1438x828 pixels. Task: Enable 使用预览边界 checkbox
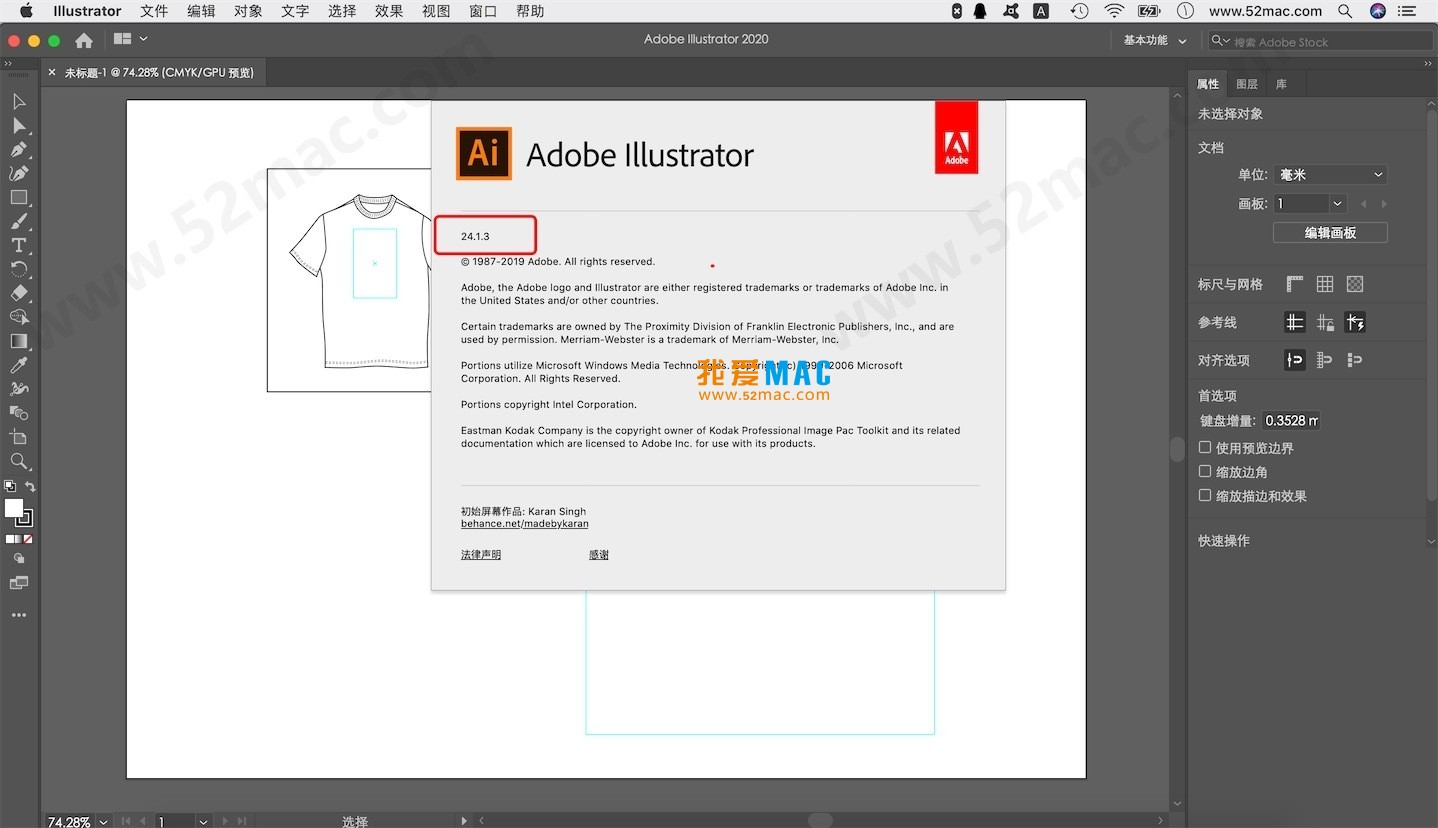pyautogui.click(x=1205, y=447)
